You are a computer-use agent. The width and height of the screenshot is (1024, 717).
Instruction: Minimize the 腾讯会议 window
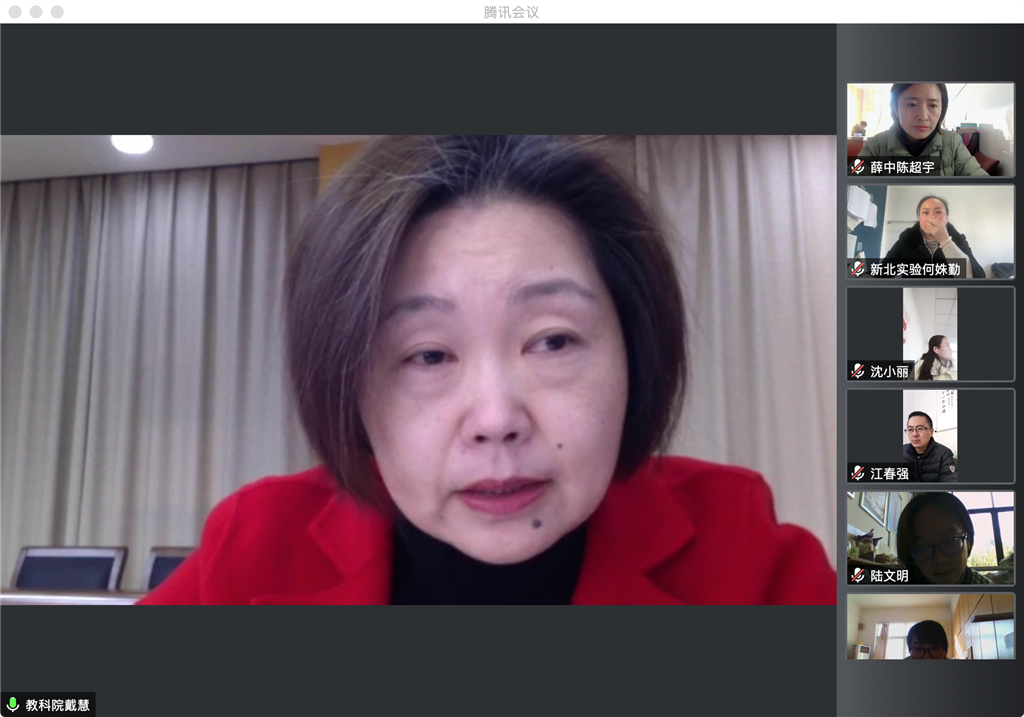(x=36, y=12)
